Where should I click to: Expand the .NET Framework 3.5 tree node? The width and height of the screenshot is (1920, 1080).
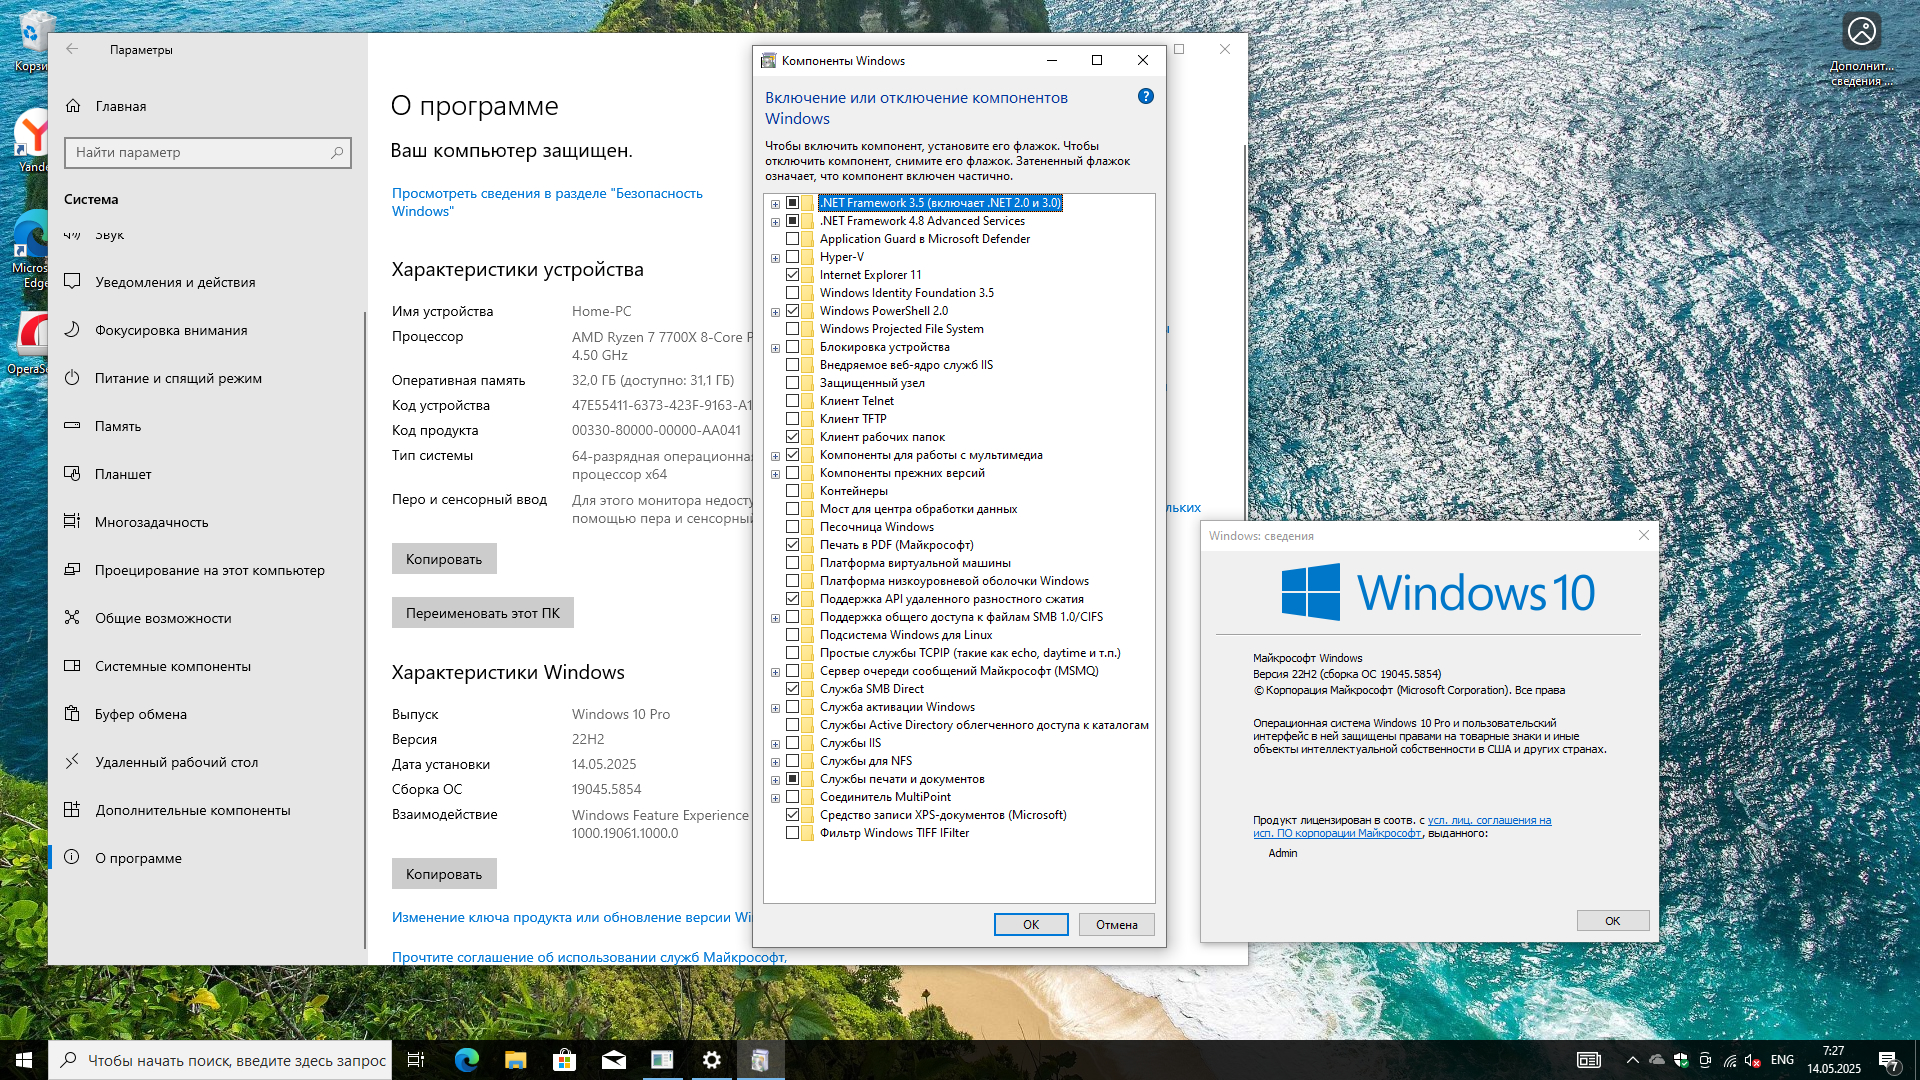pos(775,204)
